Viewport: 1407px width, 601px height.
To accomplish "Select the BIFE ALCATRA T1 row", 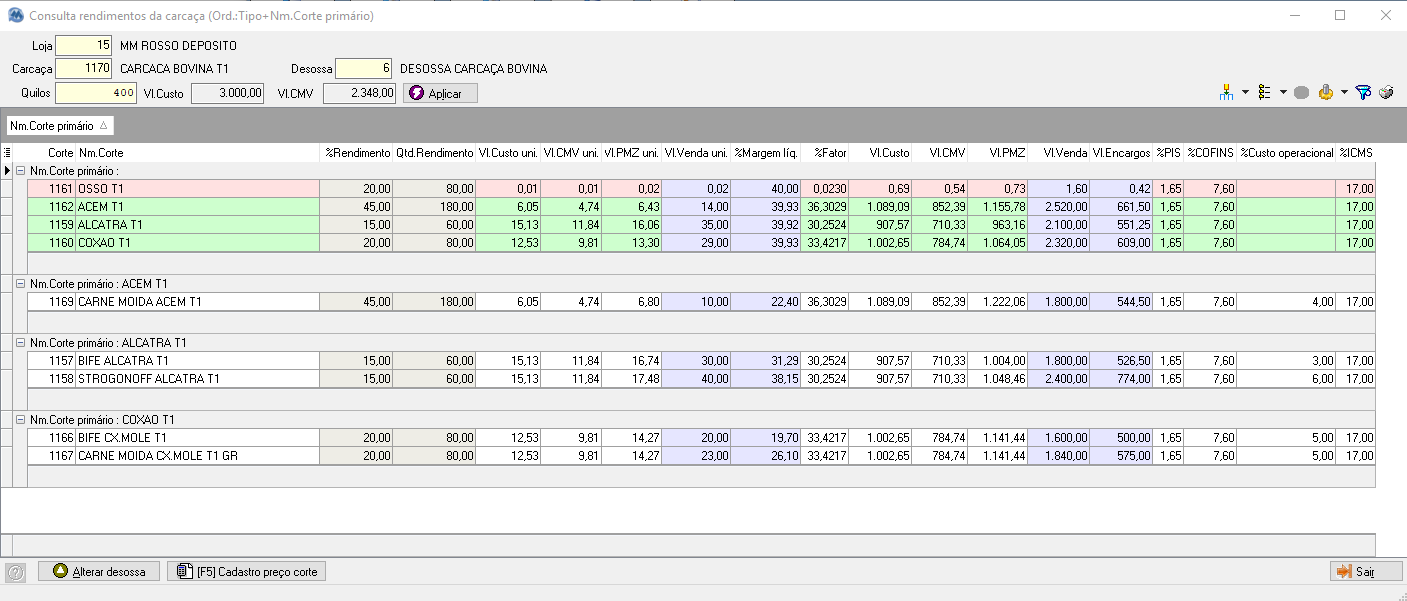I will click(x=701, y=361).
